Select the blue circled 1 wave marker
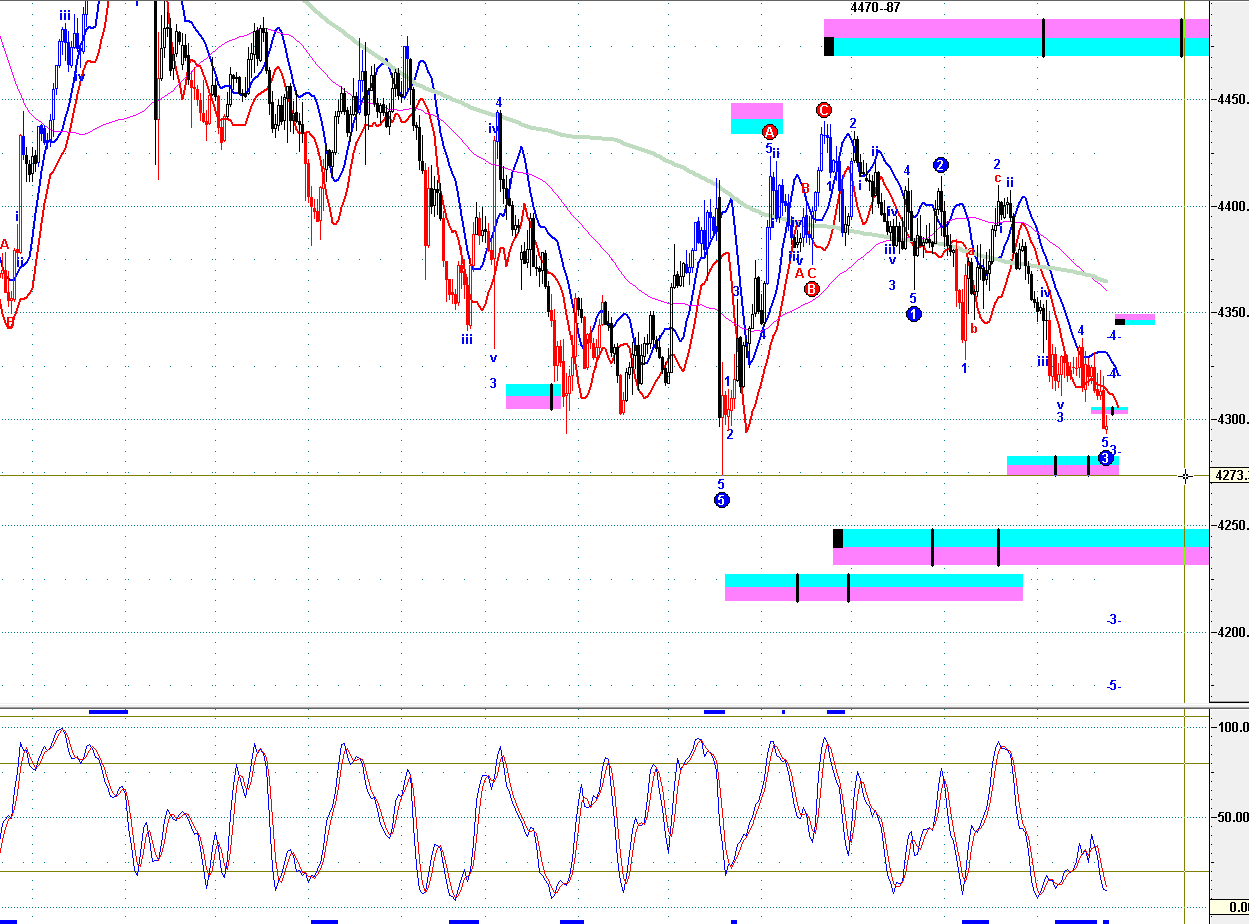The width and height of the screenshot is (1249, 924). coord(914,314)
